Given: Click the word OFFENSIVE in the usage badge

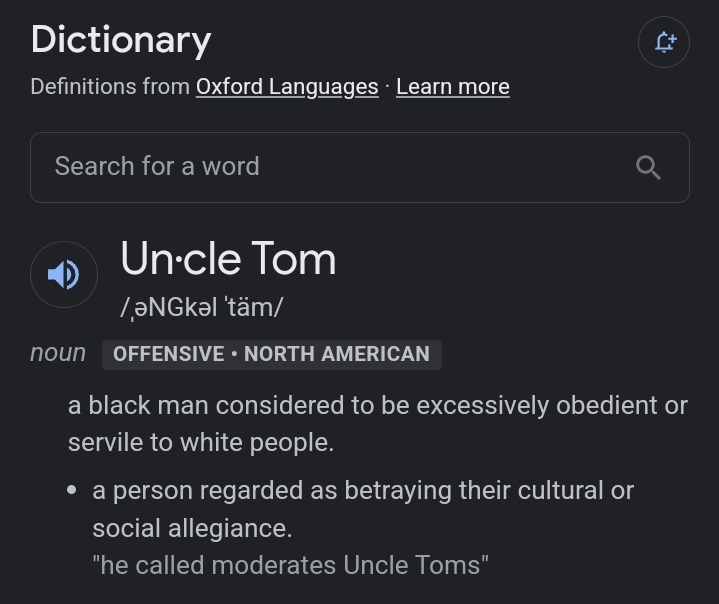Looking at the screenshot, I should (169, 355).
